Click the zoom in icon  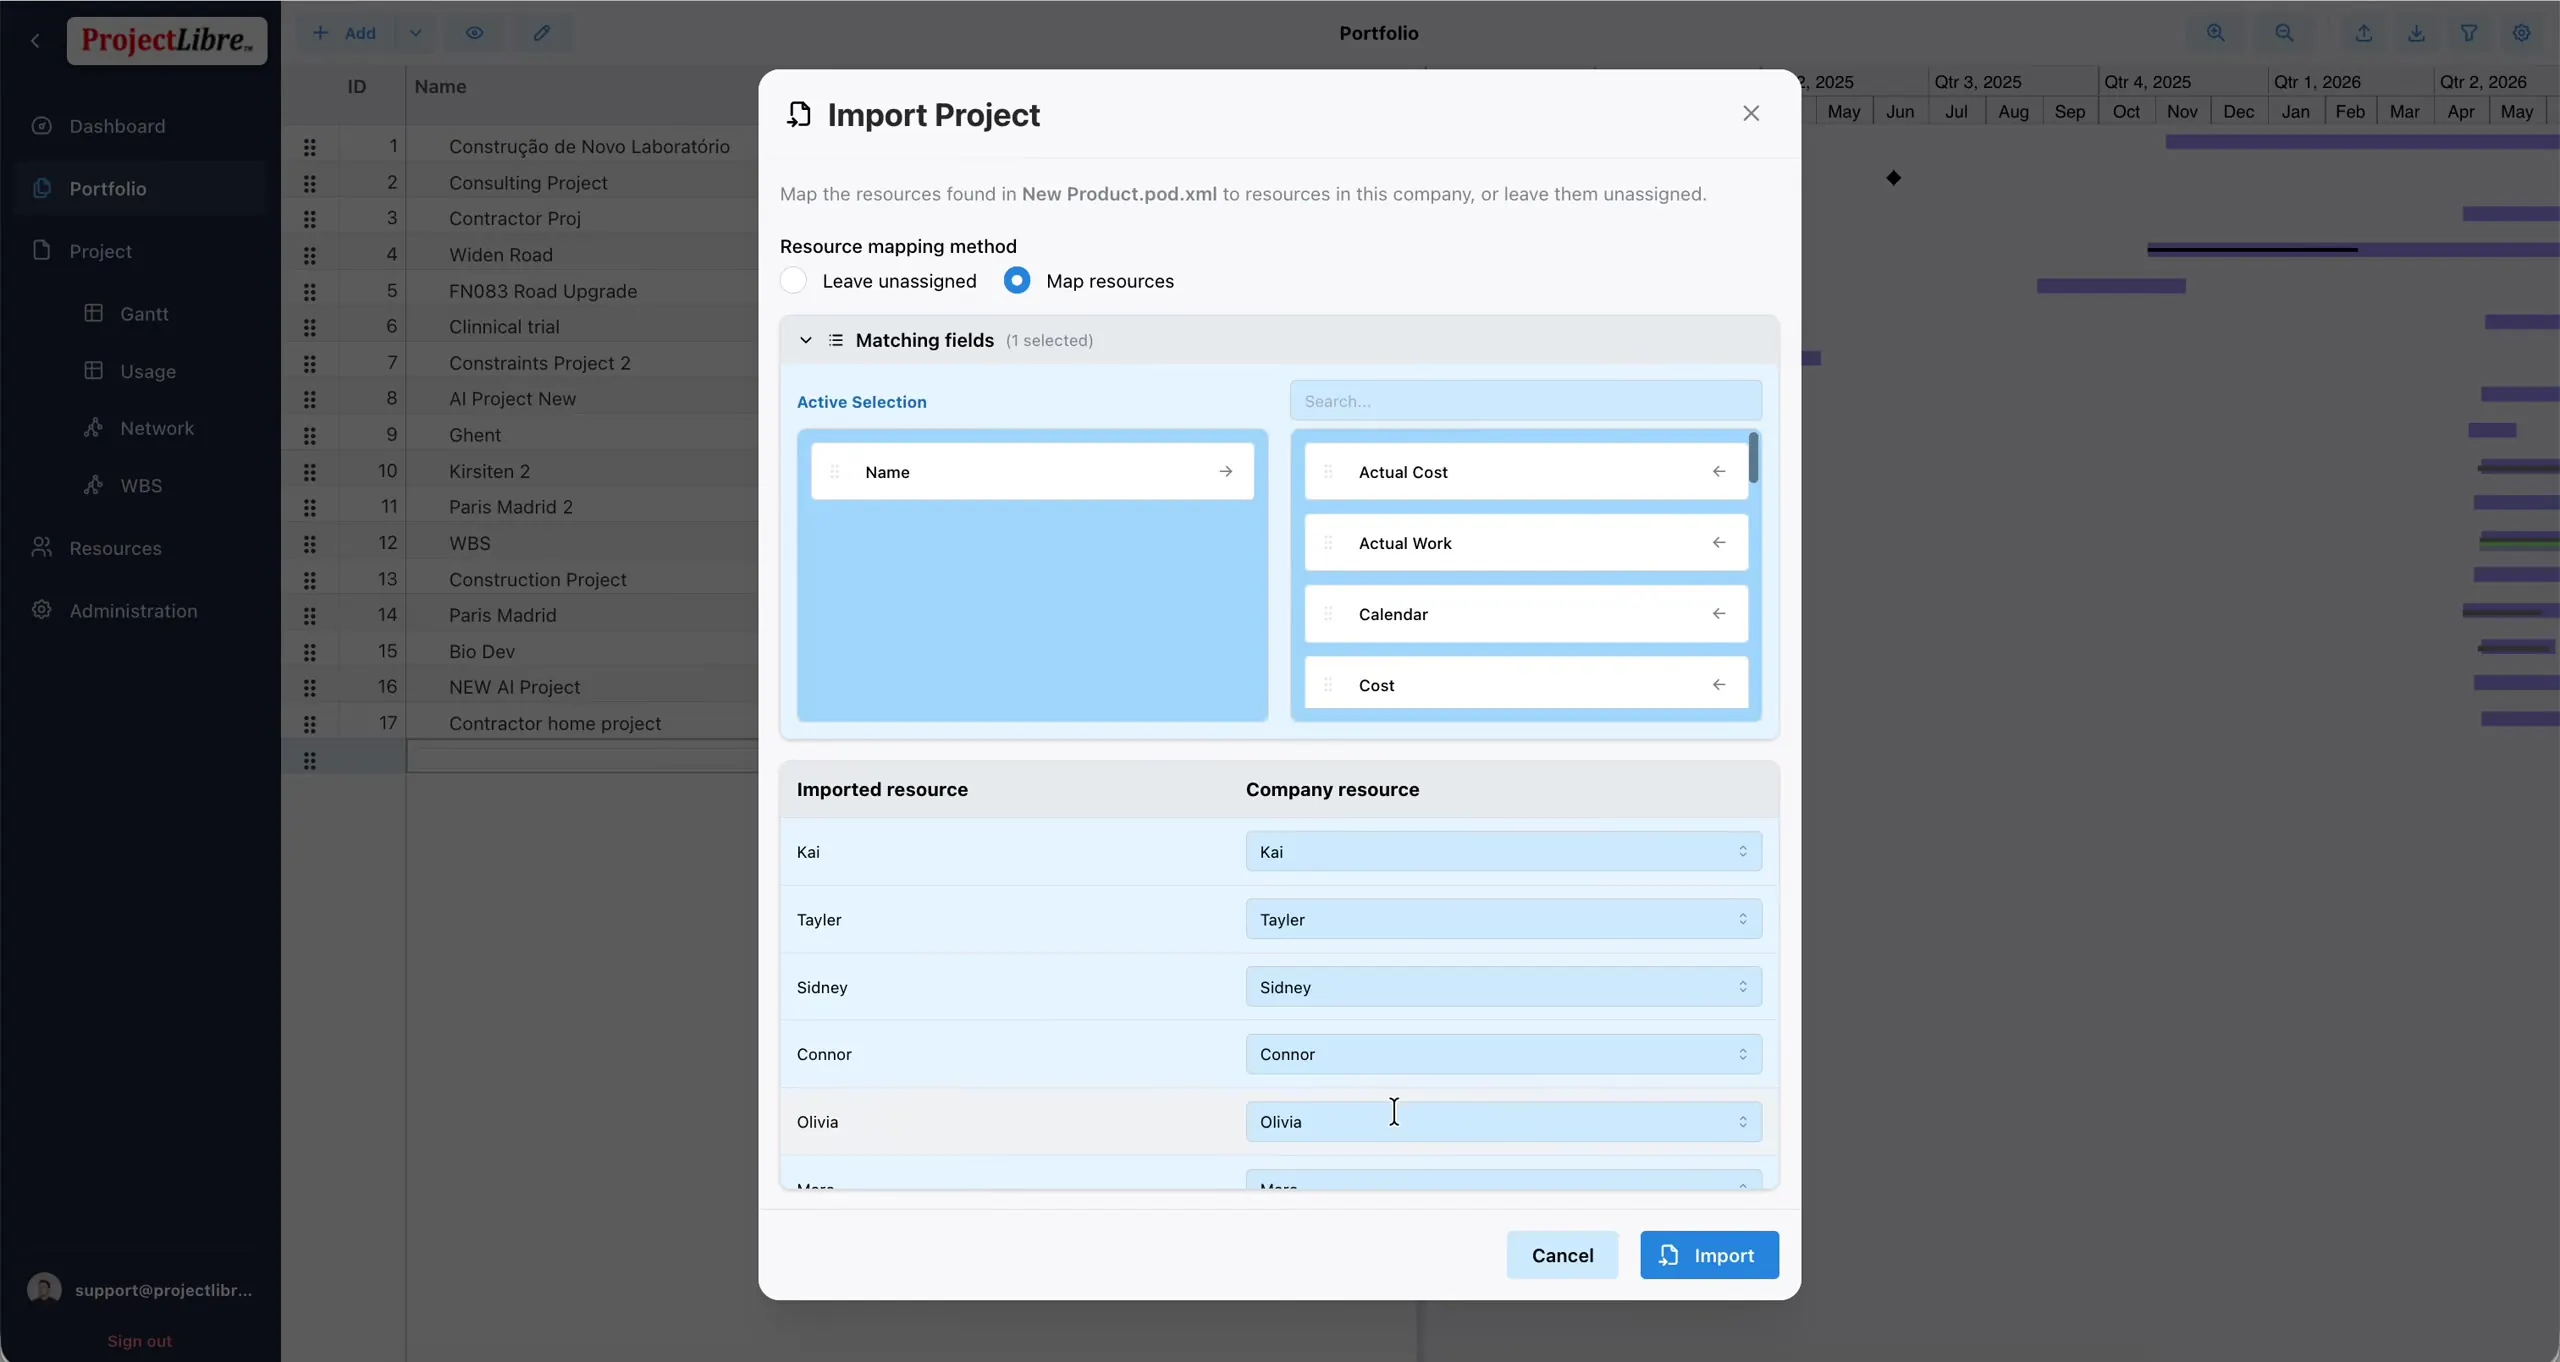[x=2216, y=33]
